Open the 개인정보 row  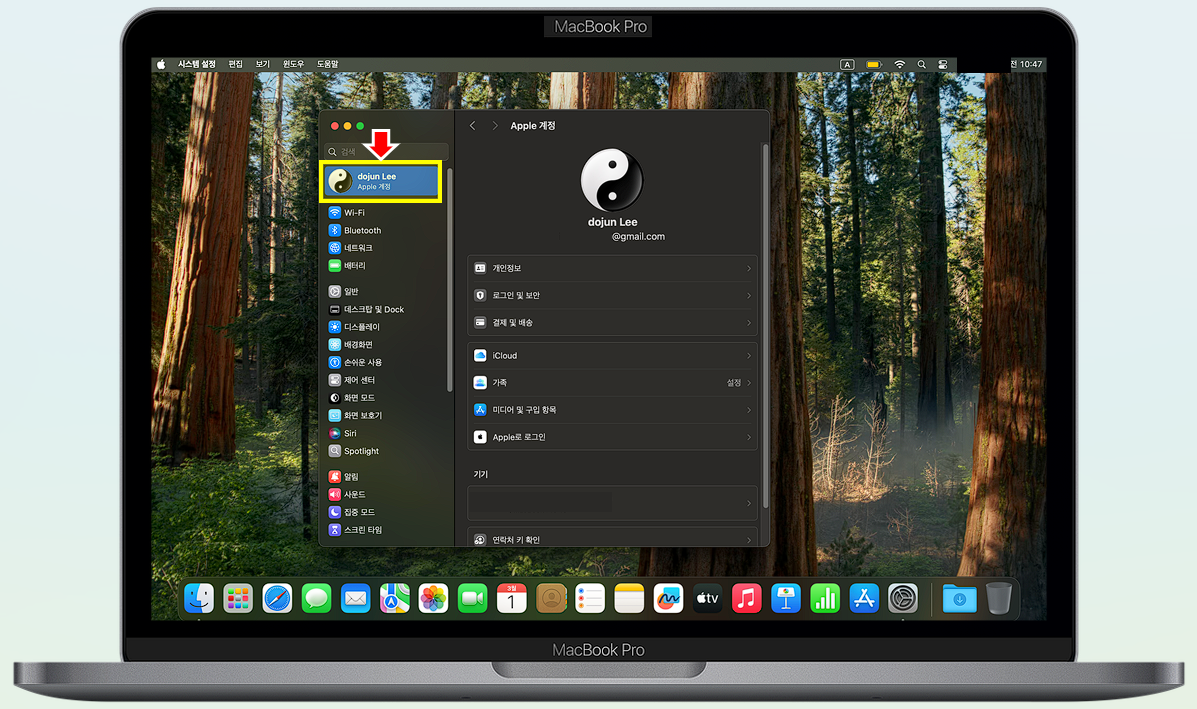[x=612, y=269]
